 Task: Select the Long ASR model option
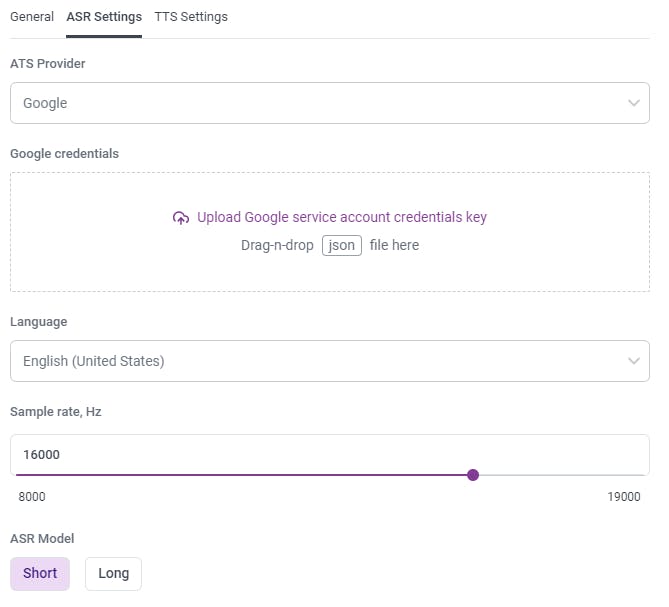click(113, 574)
